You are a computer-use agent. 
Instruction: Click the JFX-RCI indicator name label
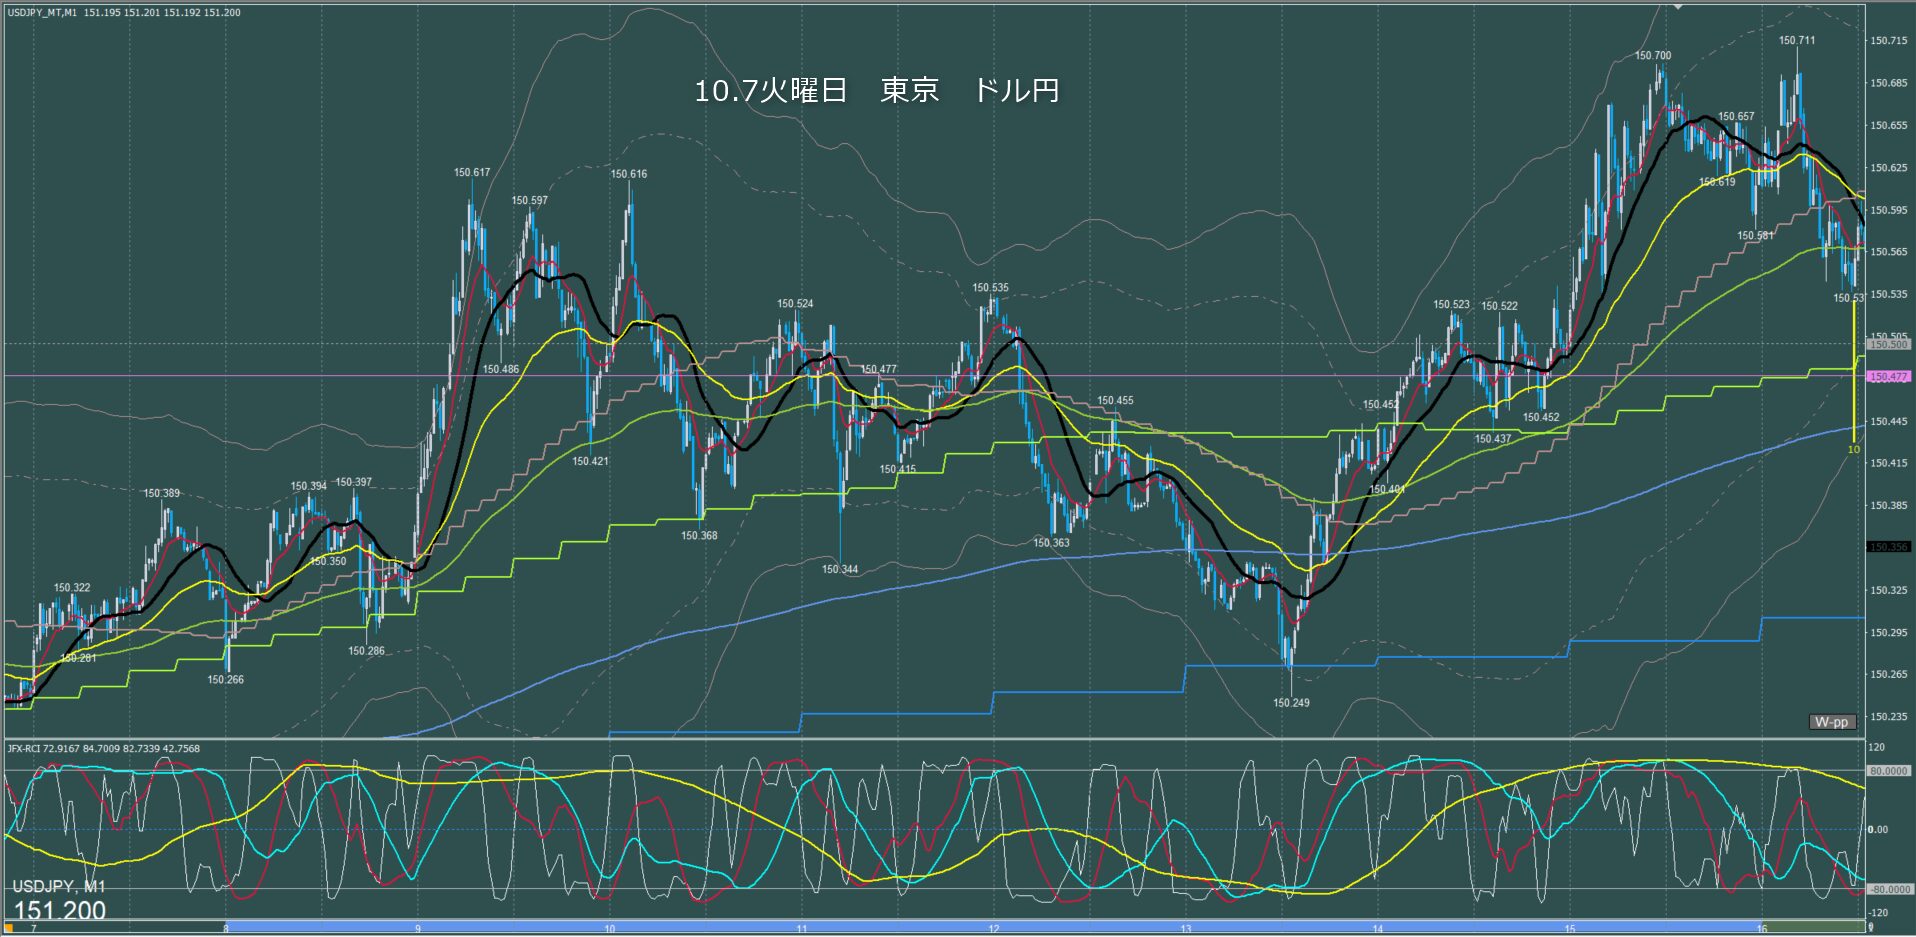[x=102, y=748]
